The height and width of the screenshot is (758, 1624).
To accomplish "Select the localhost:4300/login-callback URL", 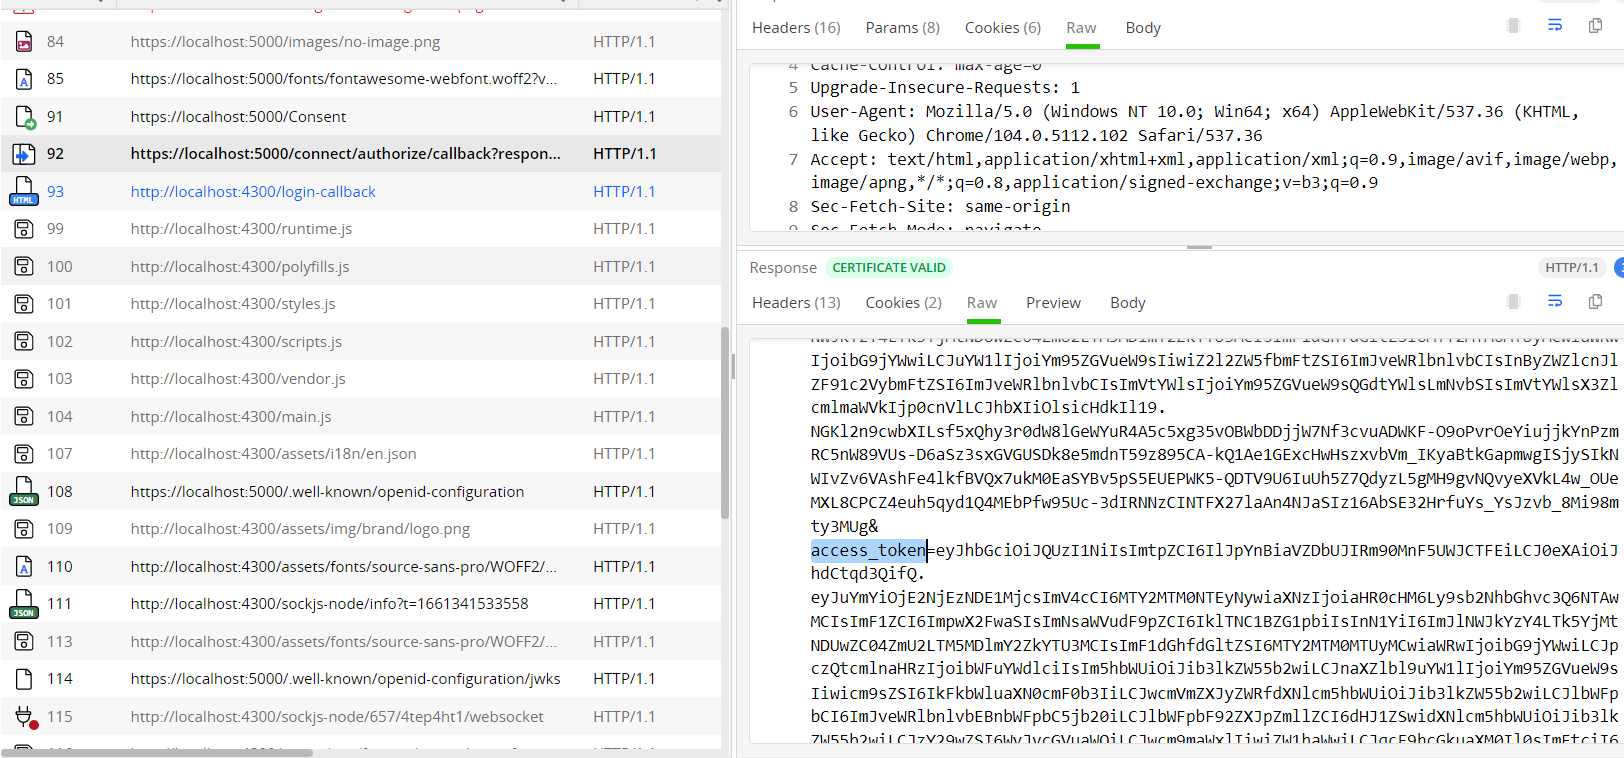I will coord(253,192).
